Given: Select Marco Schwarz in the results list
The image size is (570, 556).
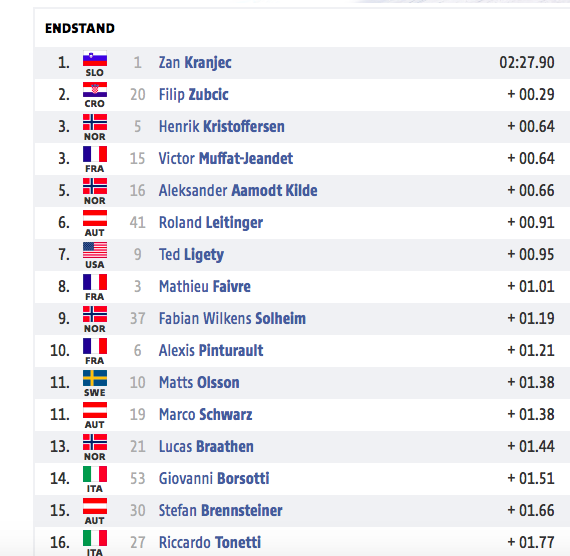Looking at the screenshot, I should click(205, 414).
